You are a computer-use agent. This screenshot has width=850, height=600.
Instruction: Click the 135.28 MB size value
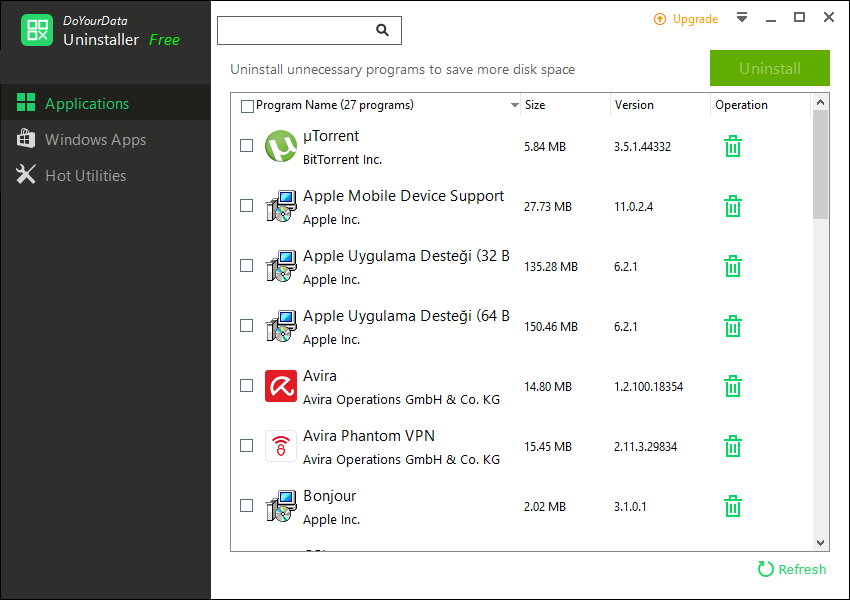coord(551,267)
